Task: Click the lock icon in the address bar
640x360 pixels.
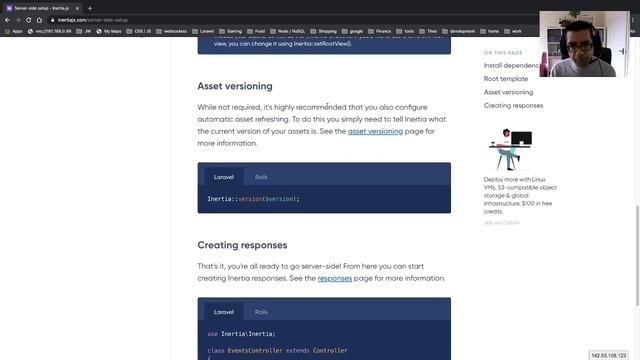Action: pyautogui.click(x=53, y=20)
